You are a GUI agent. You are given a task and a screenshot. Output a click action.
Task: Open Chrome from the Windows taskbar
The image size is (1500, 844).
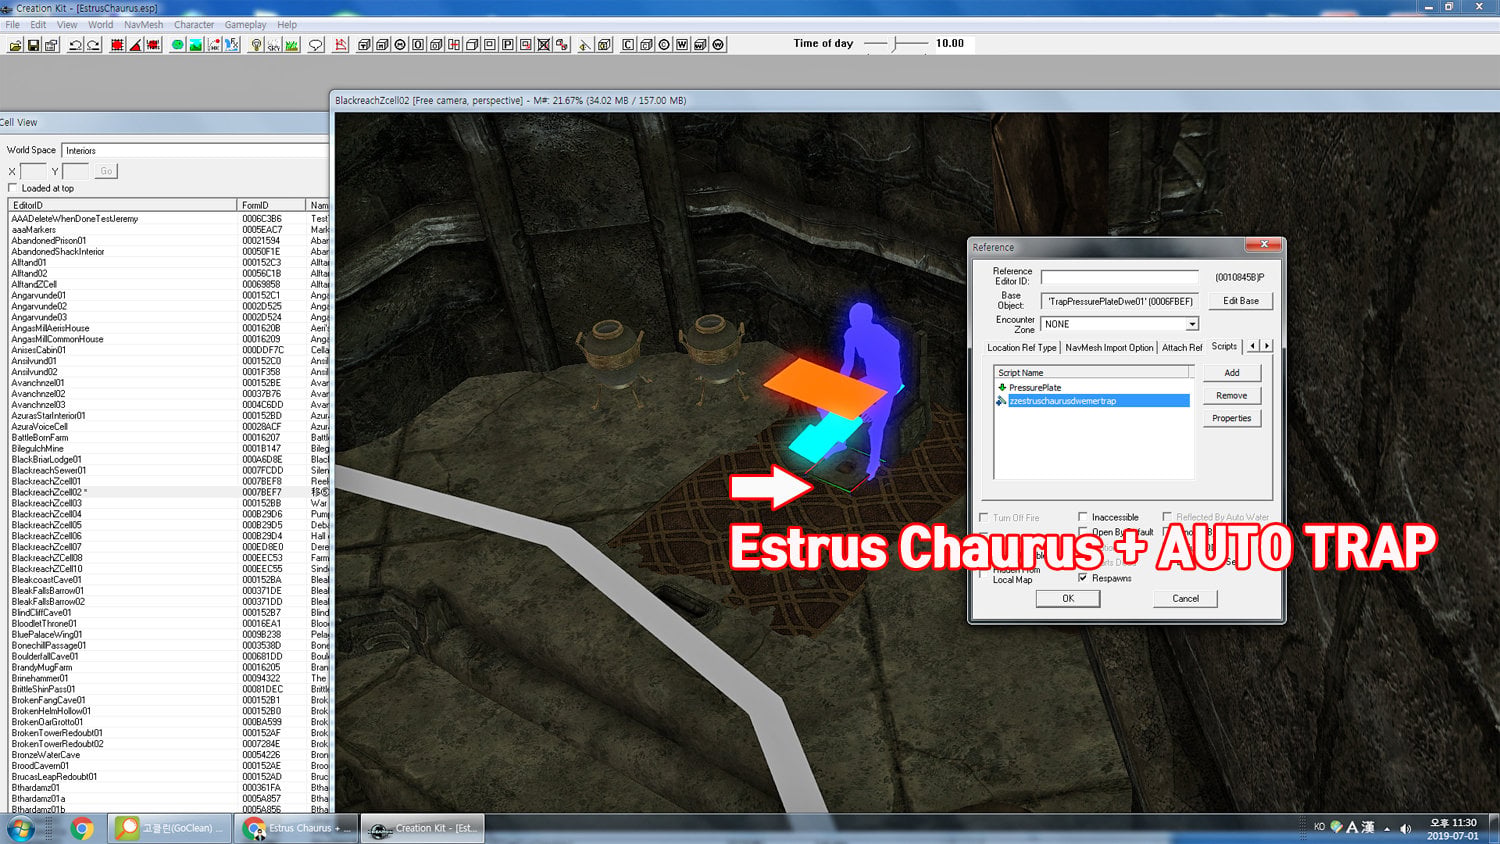pos(82,828)
